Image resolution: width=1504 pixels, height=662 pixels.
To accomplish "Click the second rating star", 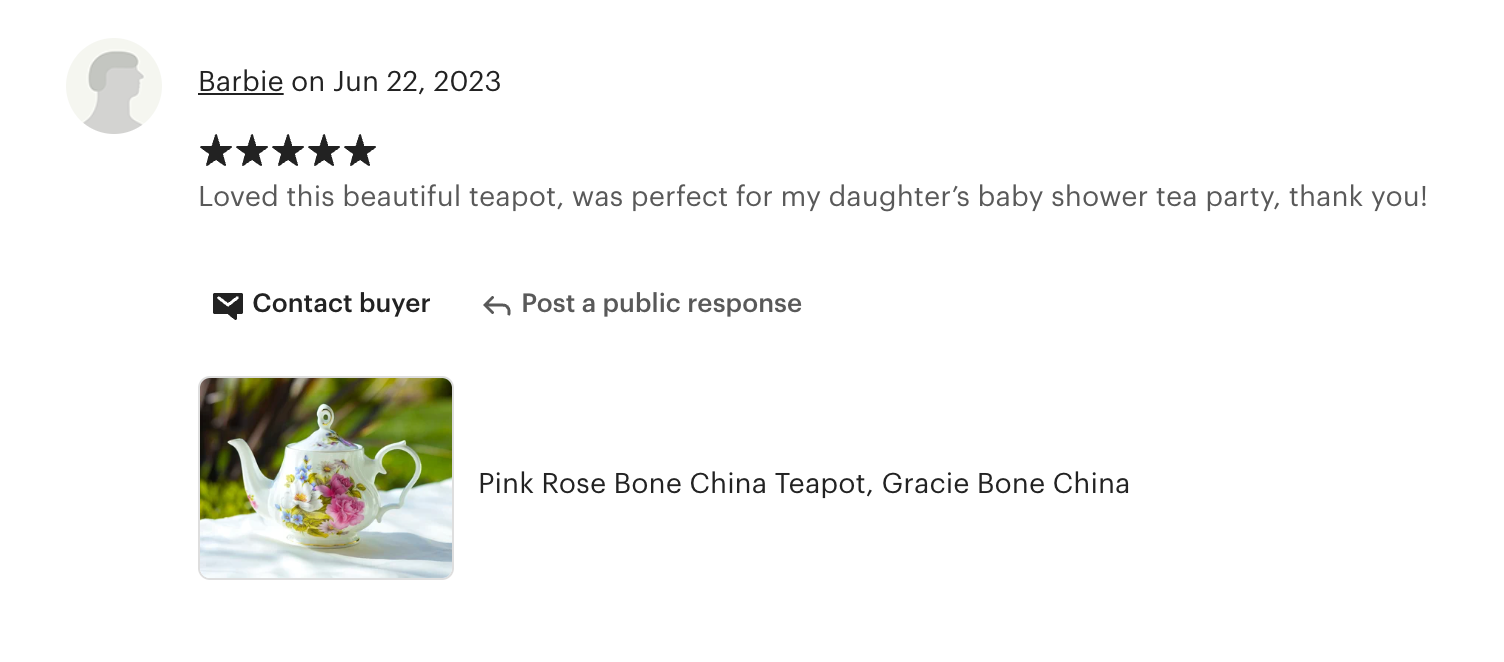I will (x=251, y=152).
